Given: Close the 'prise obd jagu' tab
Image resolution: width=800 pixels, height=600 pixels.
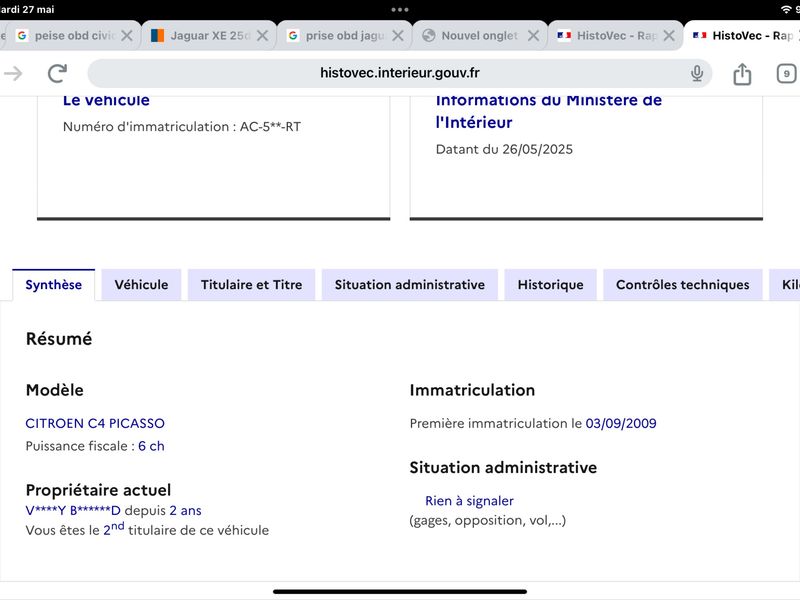Looking at the screenshot, I should tap(398, 35).
